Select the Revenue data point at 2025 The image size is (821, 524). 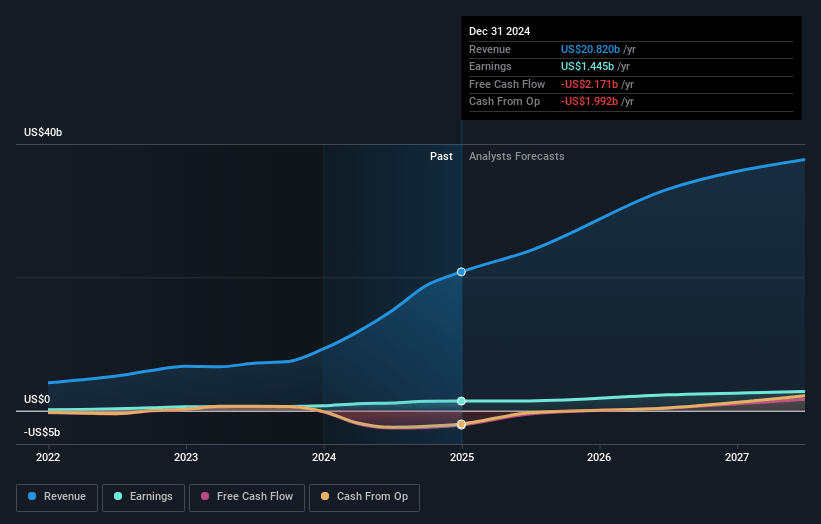(461, 272)
